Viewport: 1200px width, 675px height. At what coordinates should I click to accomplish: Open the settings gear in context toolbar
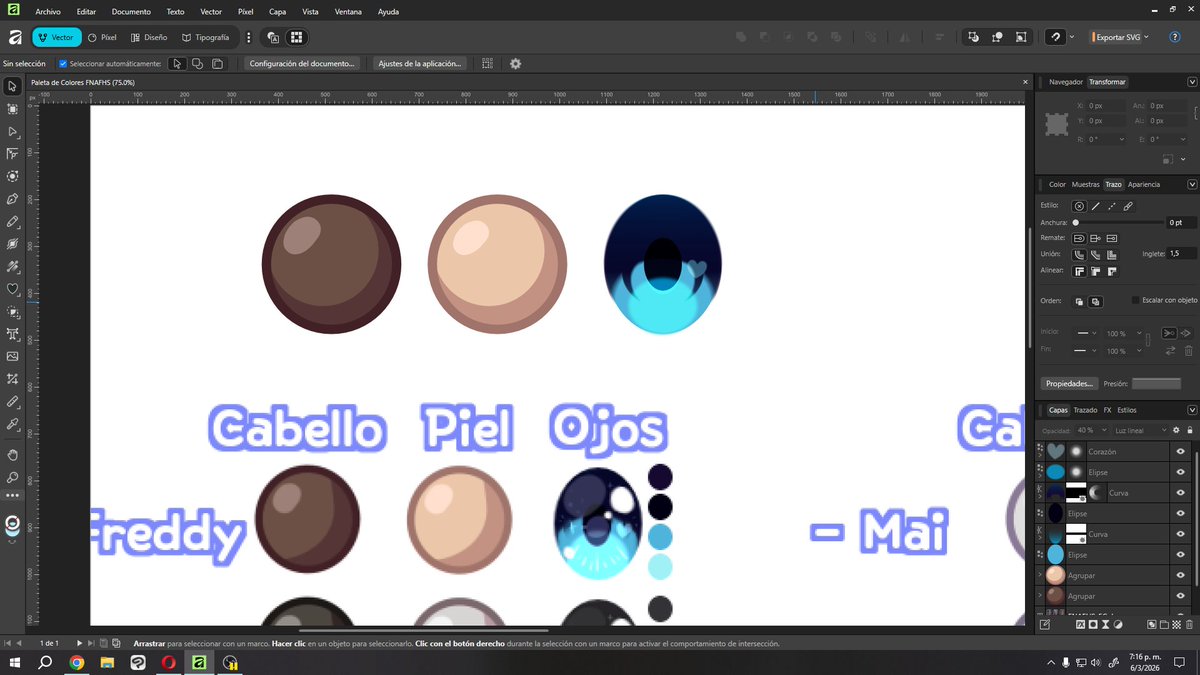pyautogui.click(x=515, y=63)
